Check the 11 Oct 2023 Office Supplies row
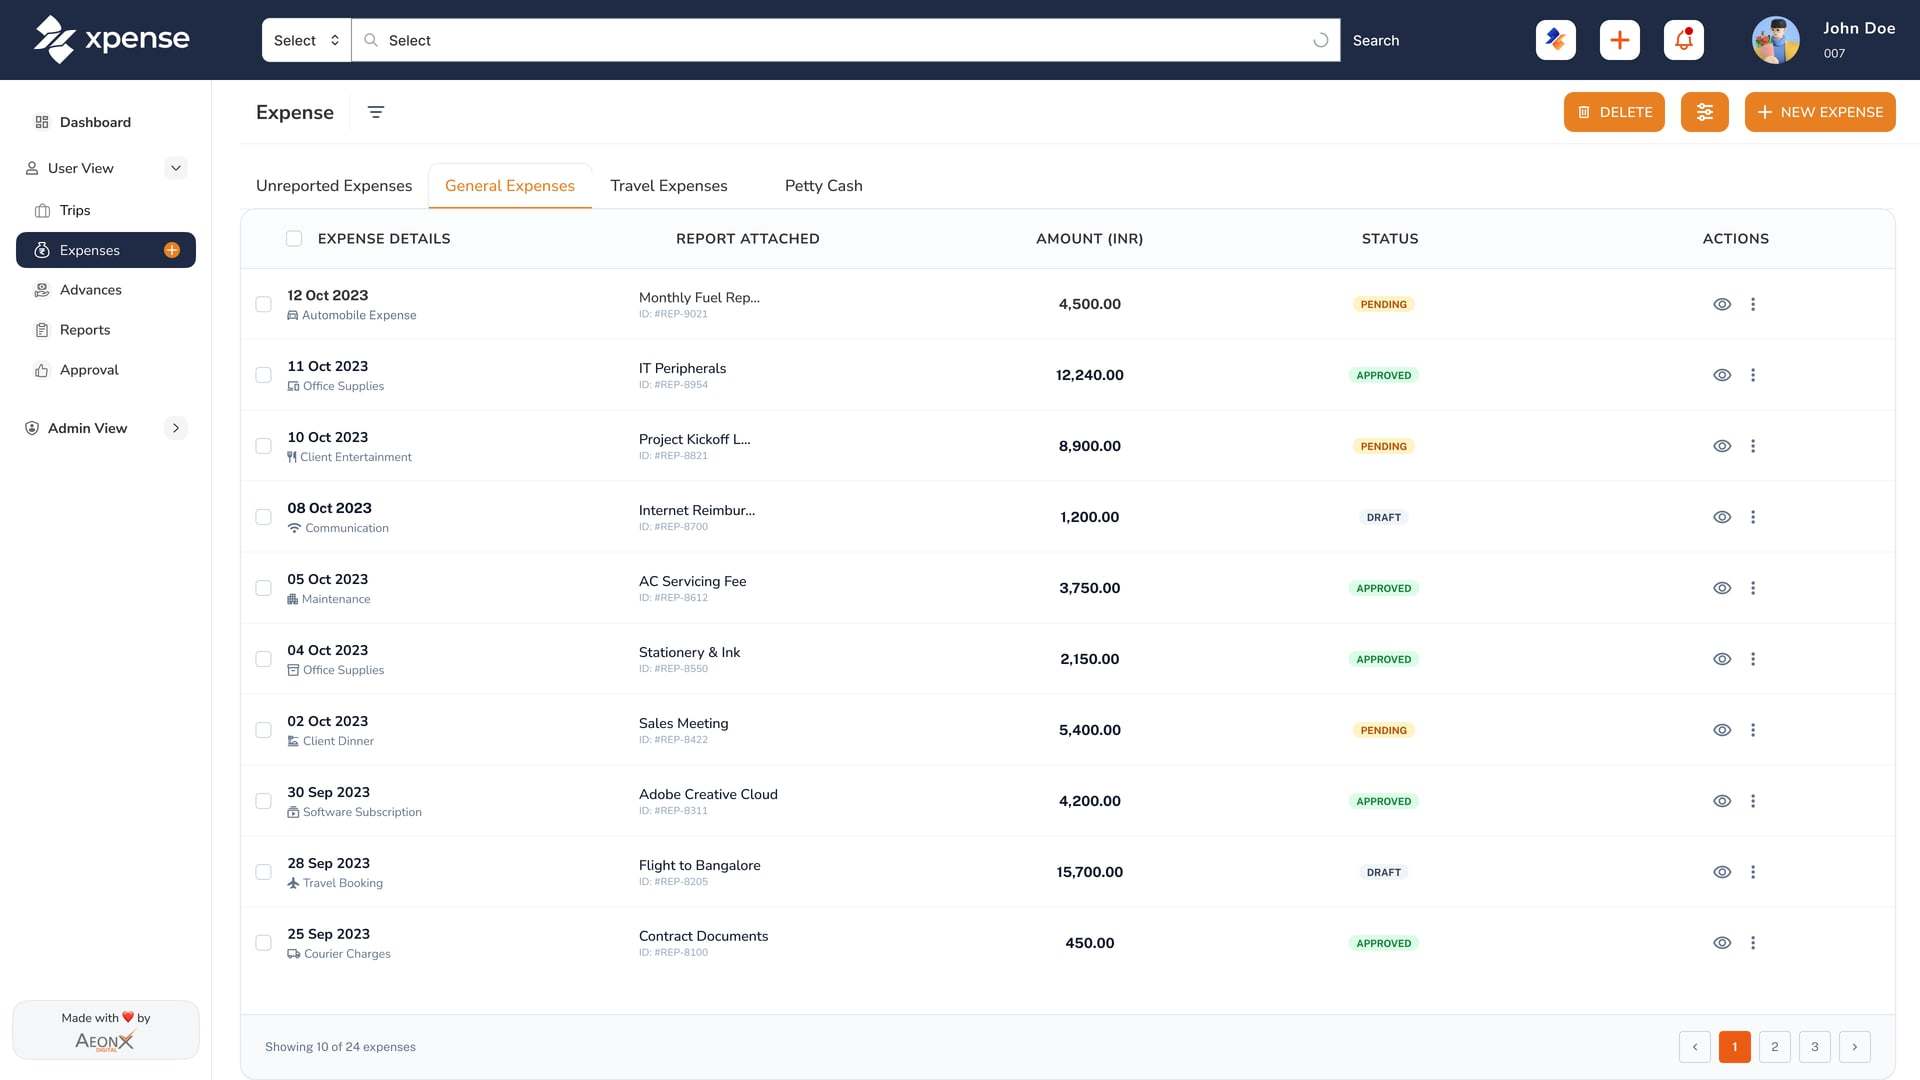 263,375
